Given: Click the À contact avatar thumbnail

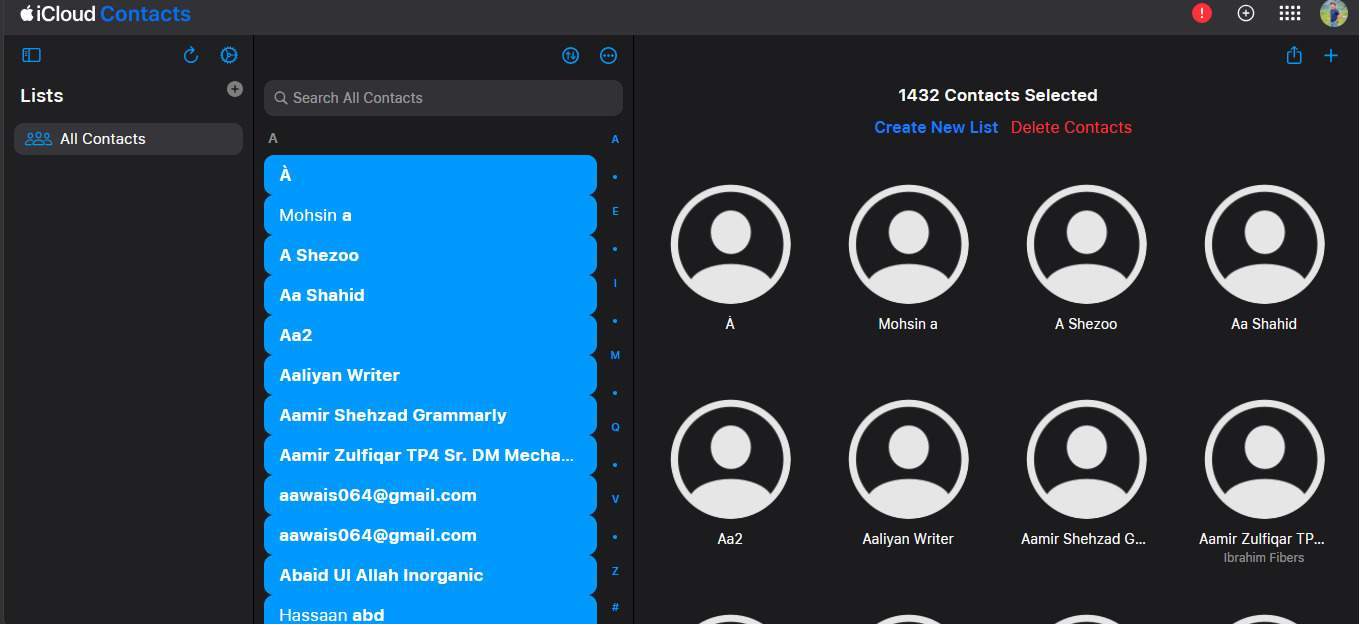Looking at the screenshot, I should (730, 244).
